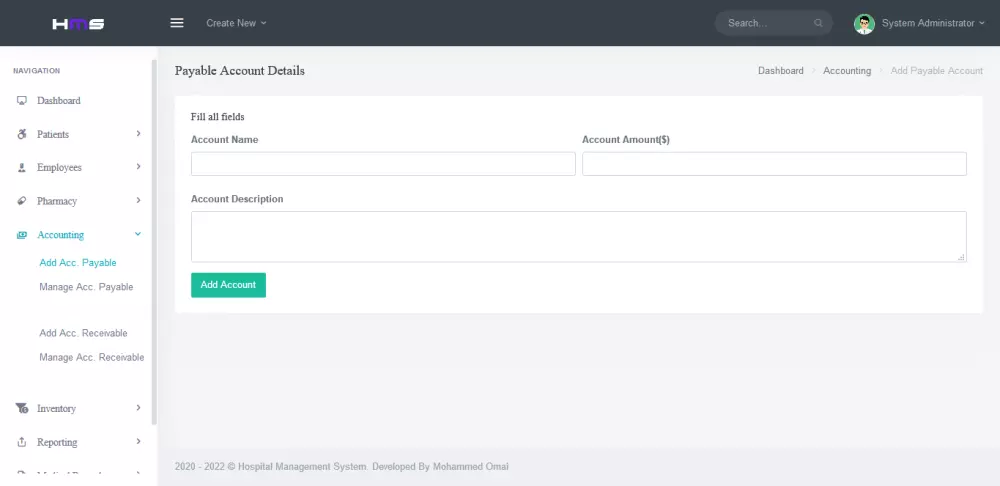The image size is (1000, 486).
Task: Click the Fill all fields text
Action: [217, 117]
